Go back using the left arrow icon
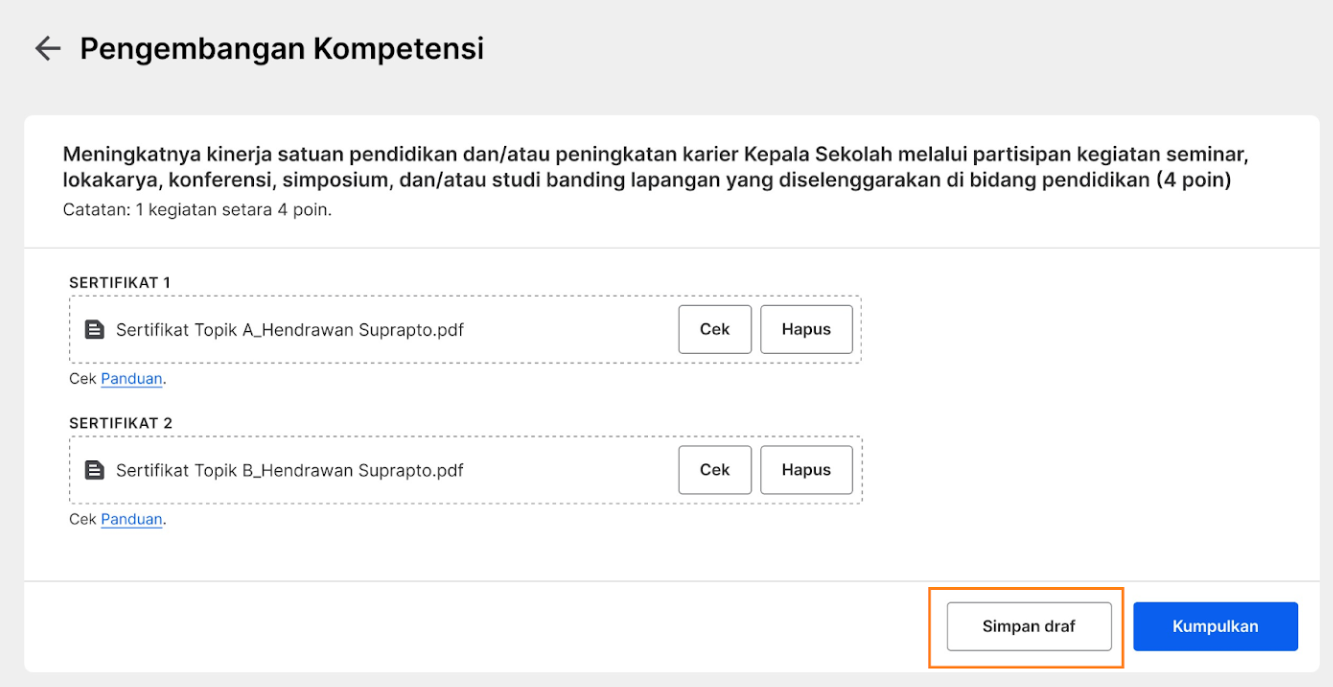Image resolution: width=1333 pixels, height=687 pixels. 47,48
